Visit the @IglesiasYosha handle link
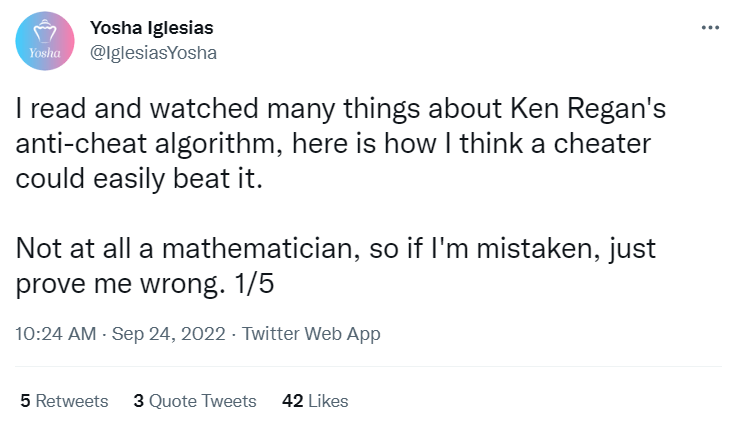The image size is (732, 425). click(x=153, y=53)
